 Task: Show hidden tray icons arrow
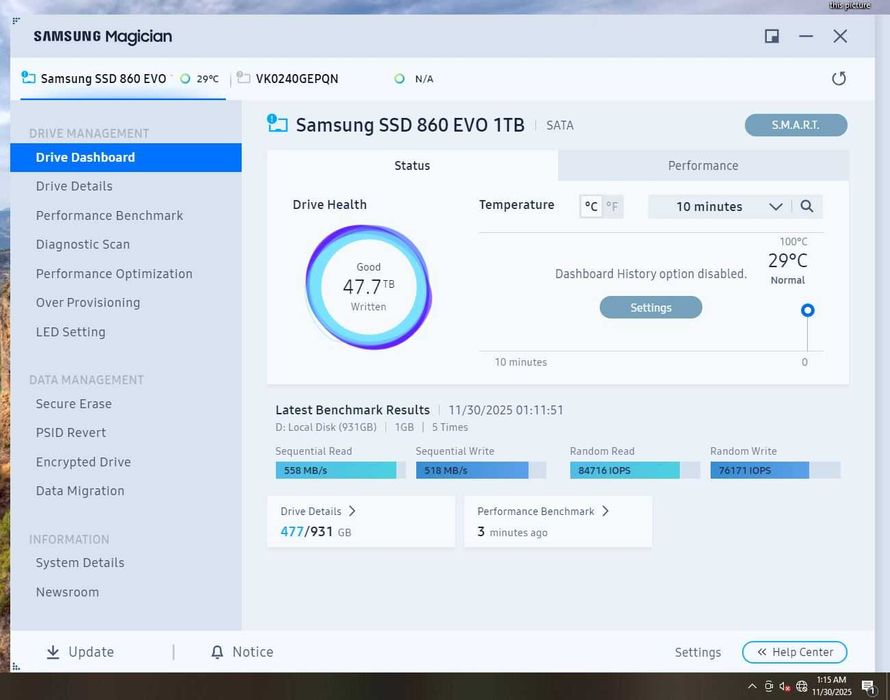pos(752,686)
